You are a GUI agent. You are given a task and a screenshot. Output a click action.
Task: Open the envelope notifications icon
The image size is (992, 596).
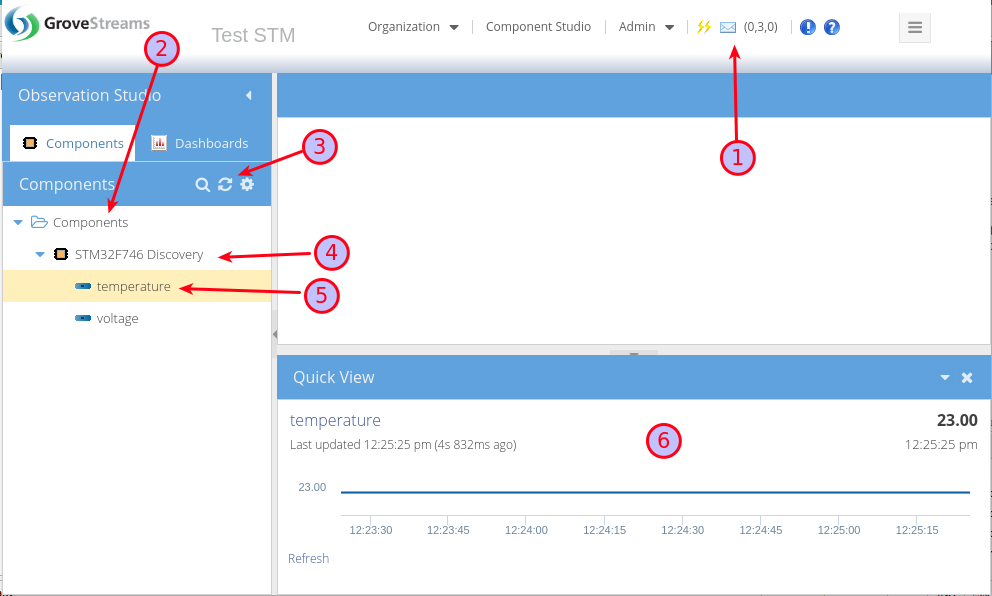tap(728, 27)
